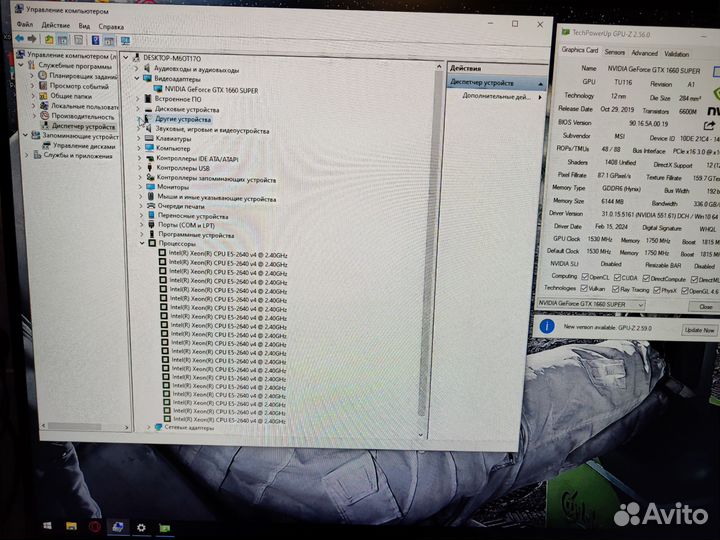Click the Очереди печати printer icon

[x=151, y=206]
